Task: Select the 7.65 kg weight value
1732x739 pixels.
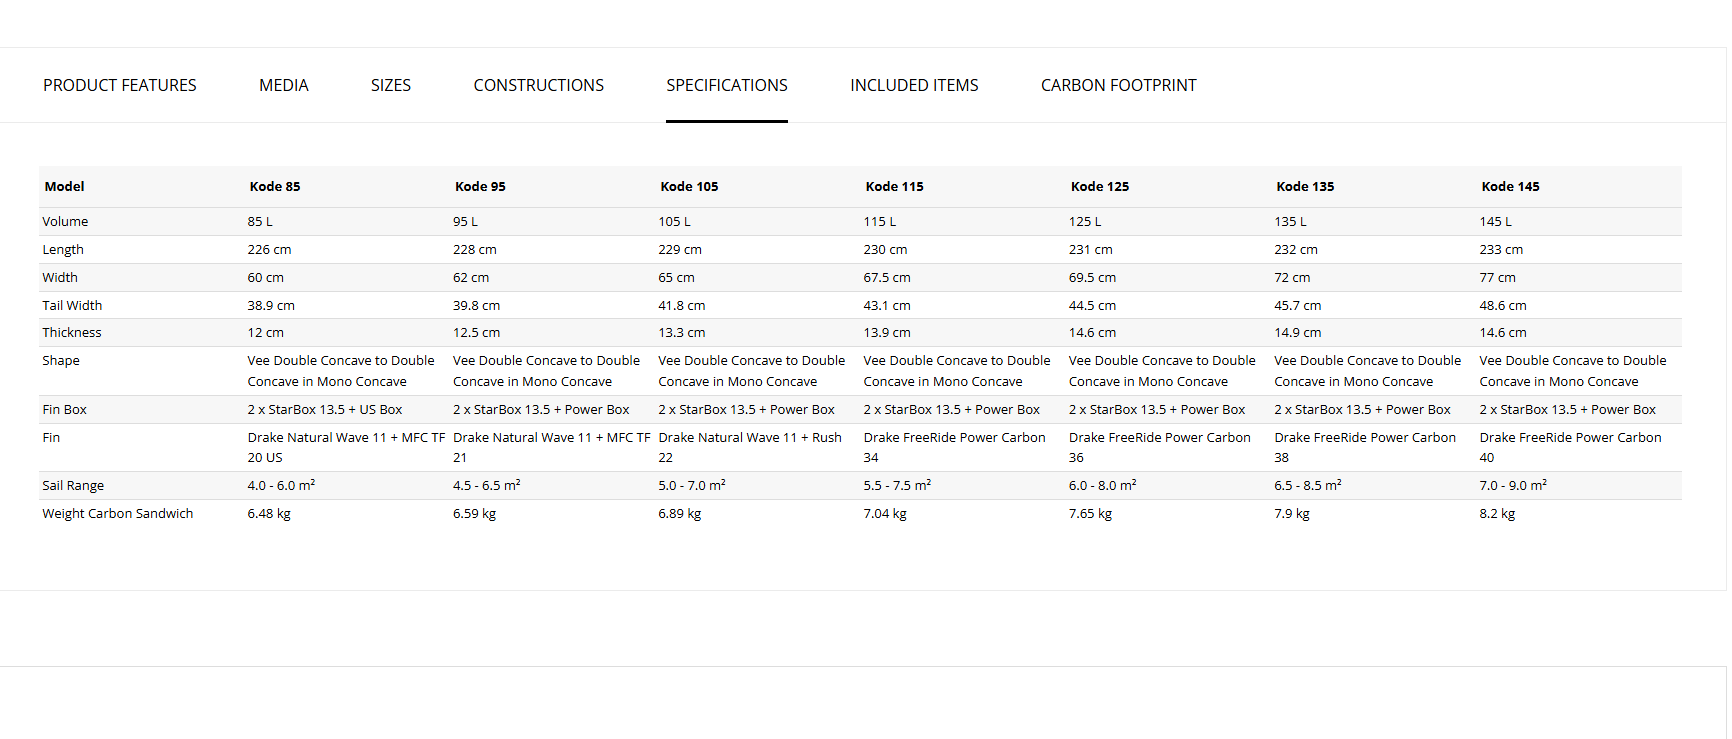Action: coord(1090,513)
